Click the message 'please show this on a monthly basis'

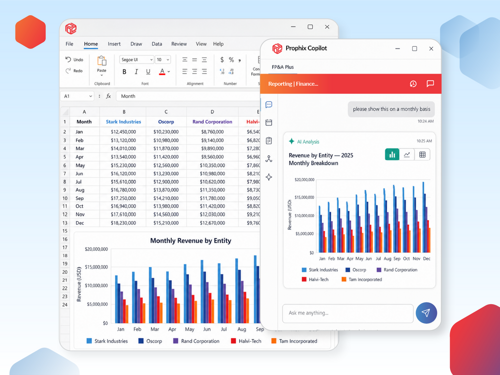391,109
